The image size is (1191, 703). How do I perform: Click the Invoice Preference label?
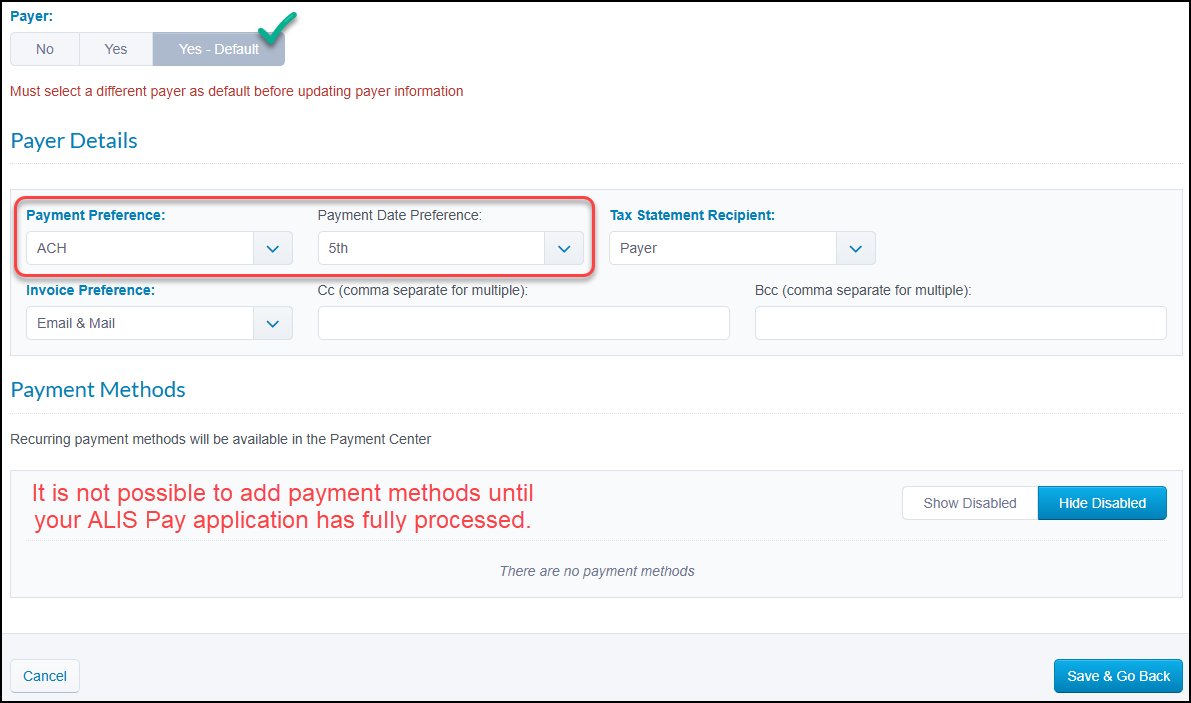tap(90, 291)
